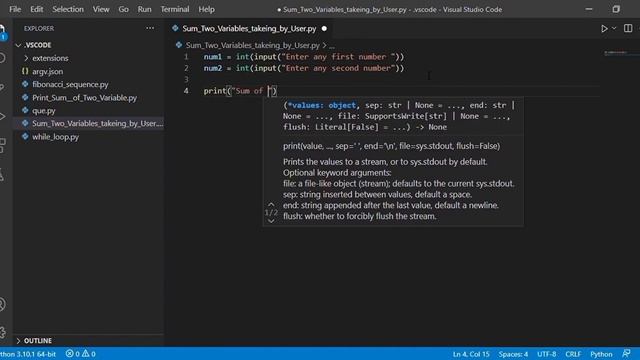The image size is (640, 360).
Task: Change indentation via Spaces: 4
Action: tap(513, 354)
